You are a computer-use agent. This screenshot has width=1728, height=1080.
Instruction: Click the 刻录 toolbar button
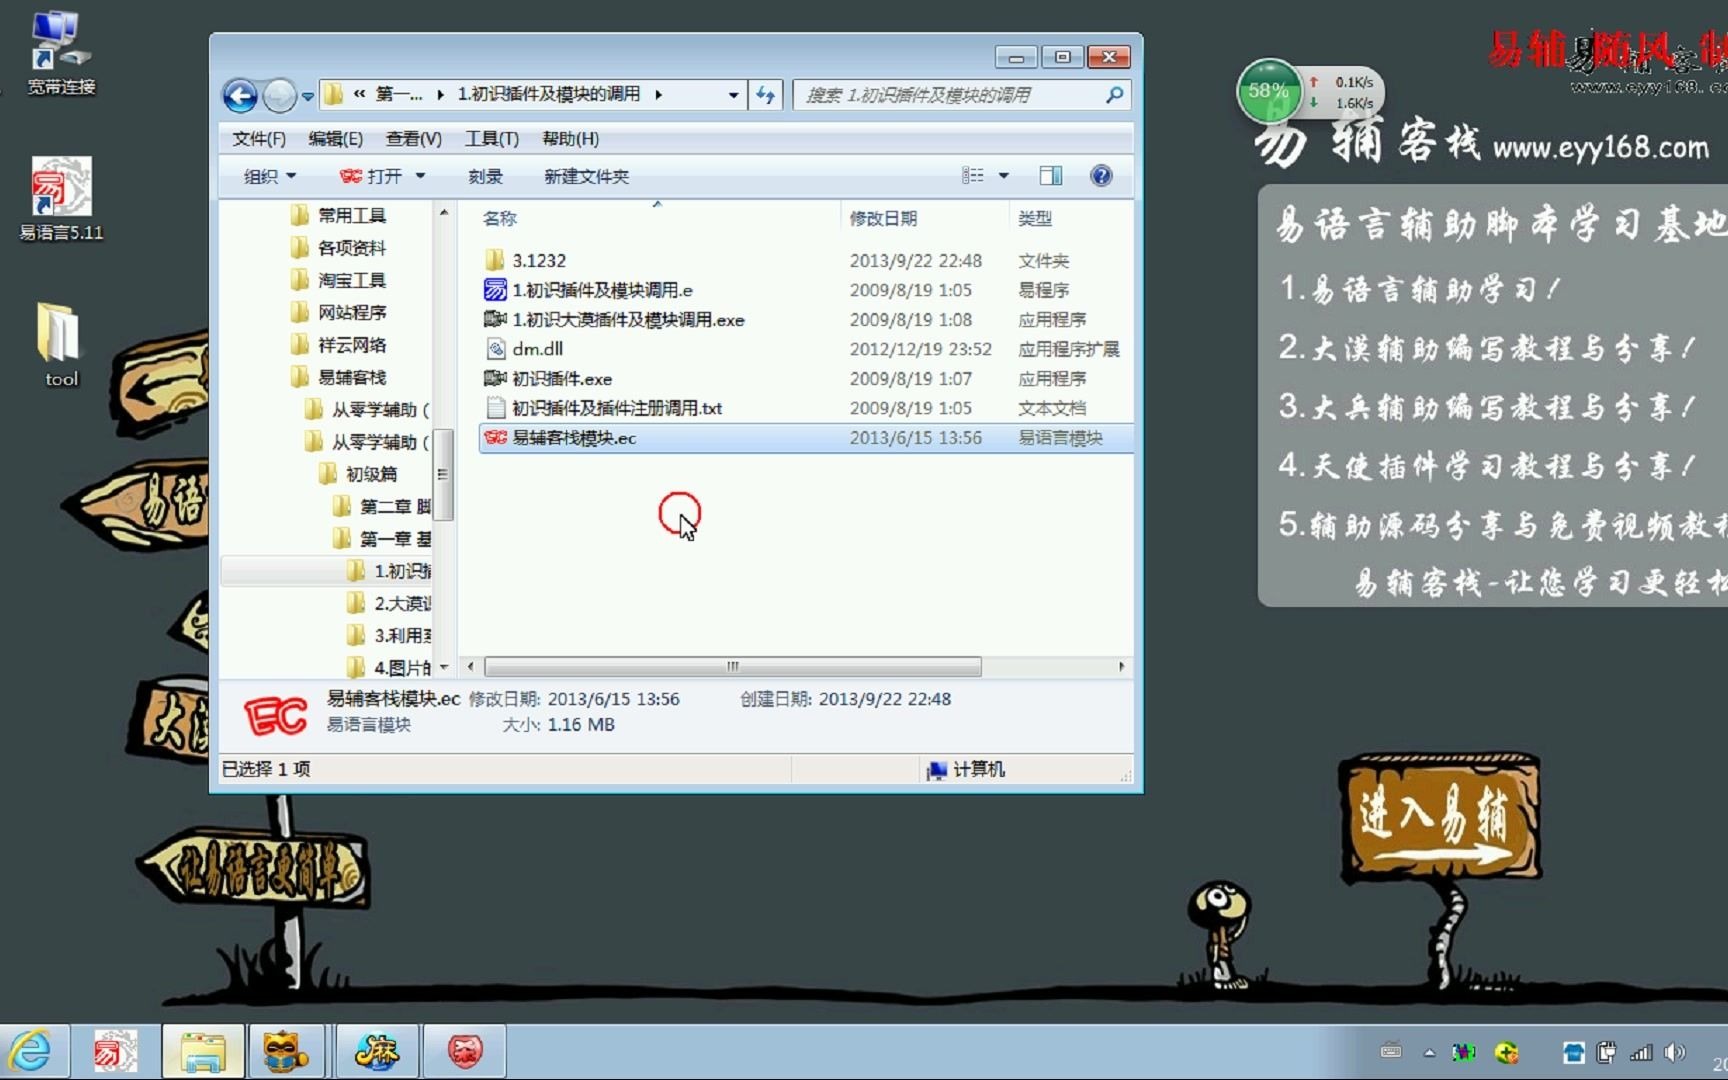(485, 176)
